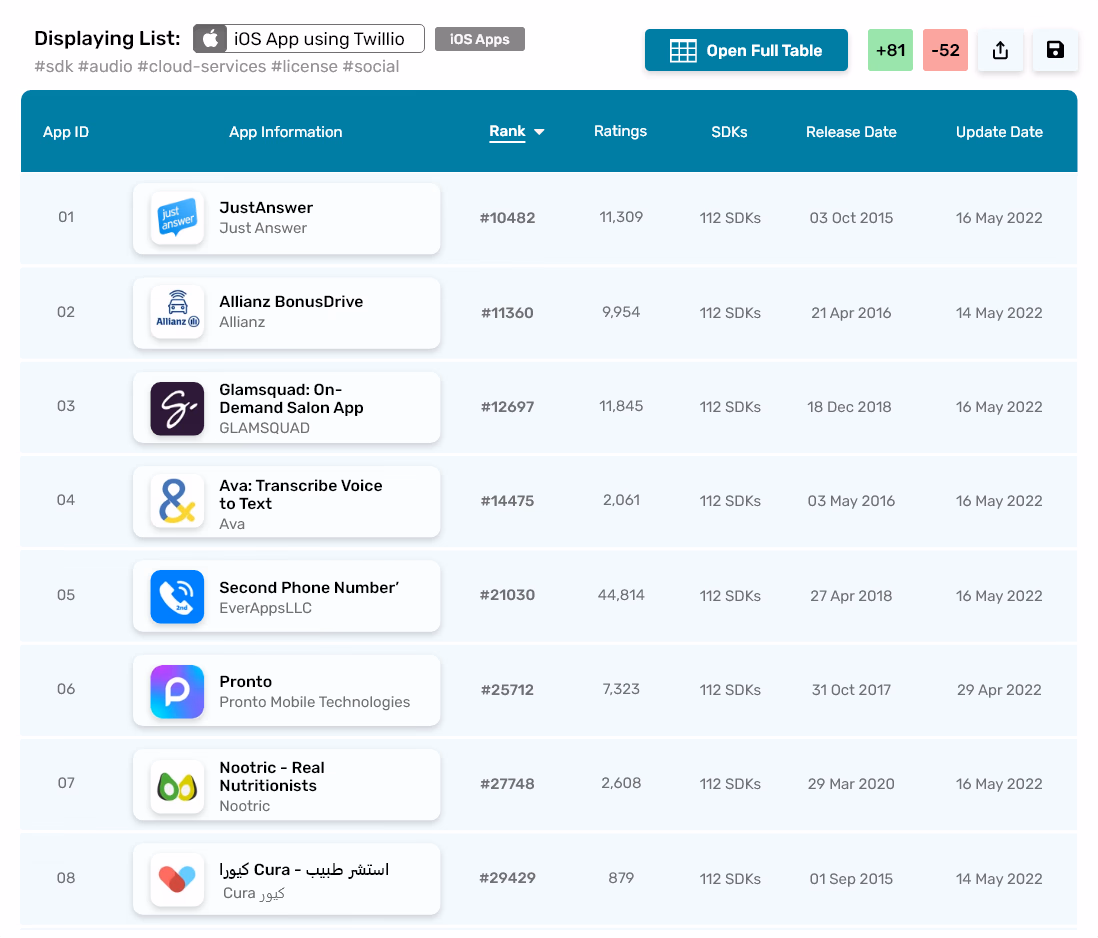Sort by Rank column header
Screen dimensions: 1098x938
(507, 132)
